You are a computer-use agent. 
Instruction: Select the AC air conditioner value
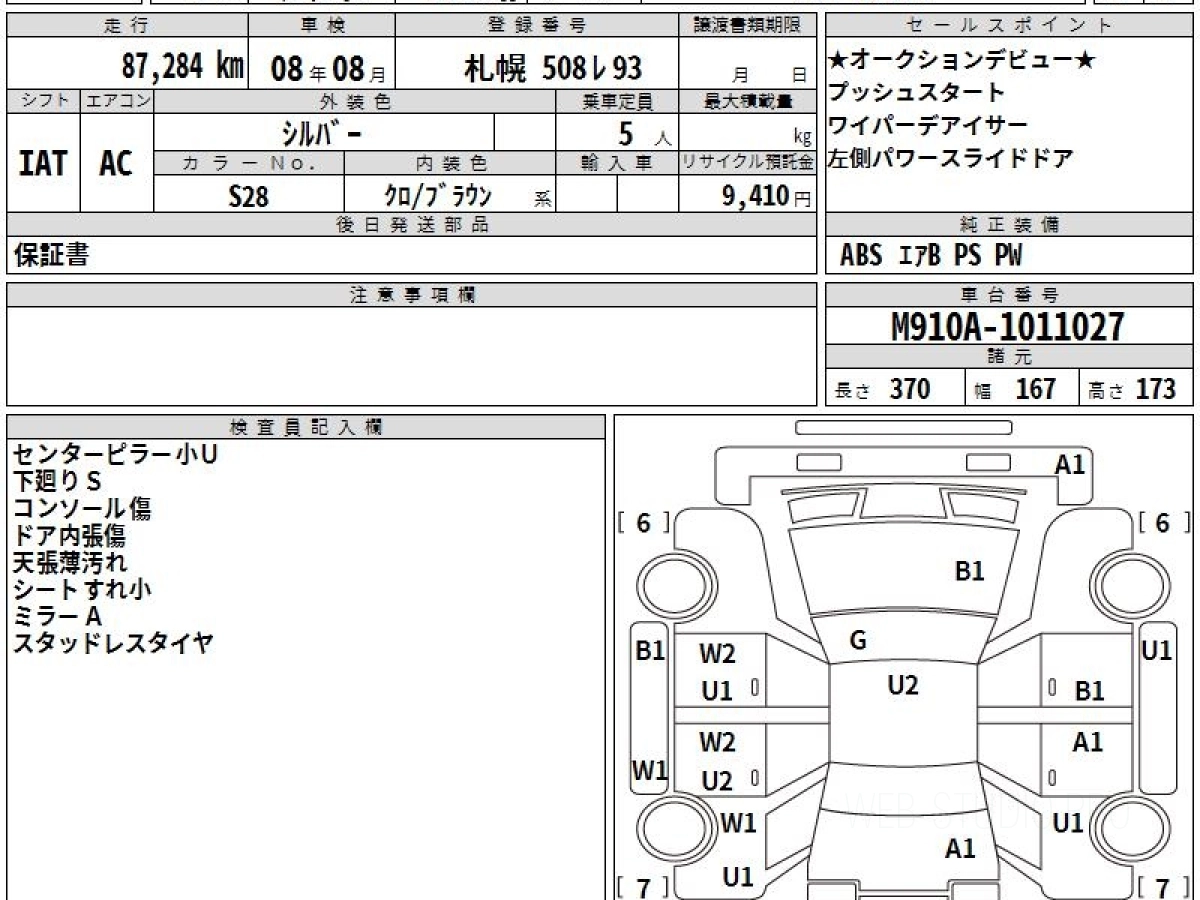116,163
